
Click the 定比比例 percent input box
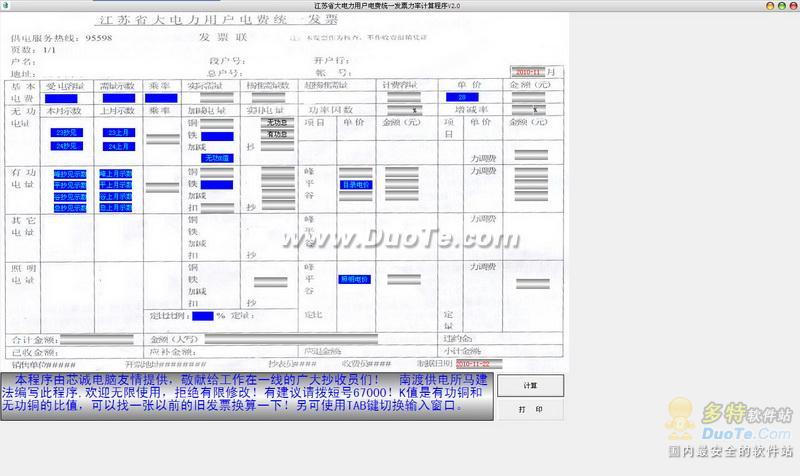tap(203, 316)
